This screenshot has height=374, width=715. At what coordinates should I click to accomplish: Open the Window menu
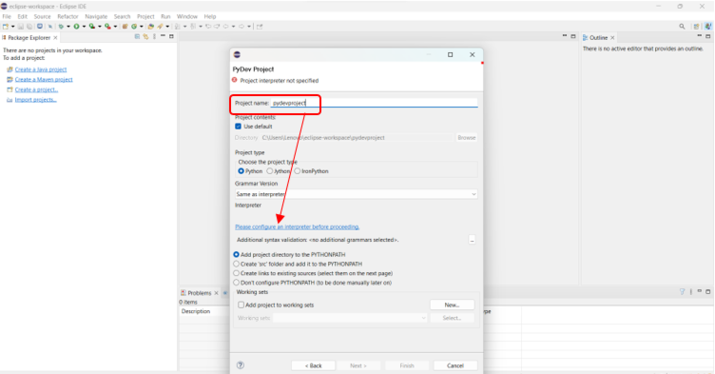click(187, 16)
